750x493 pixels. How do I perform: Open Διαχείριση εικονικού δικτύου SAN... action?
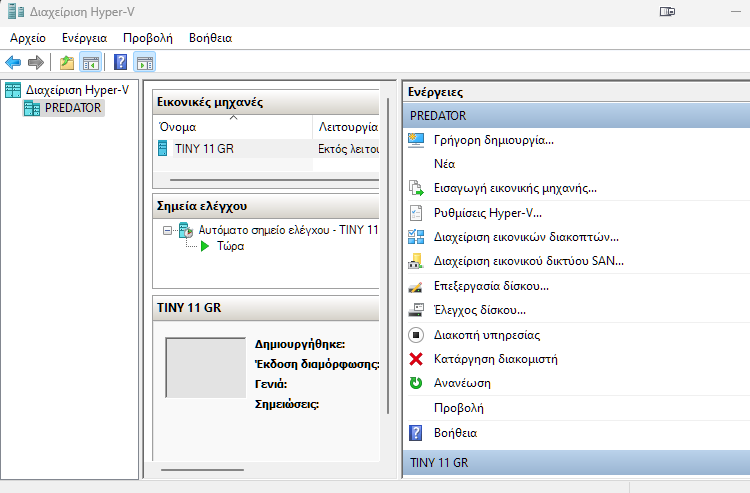pyautogui.click(x=529, y=261)
